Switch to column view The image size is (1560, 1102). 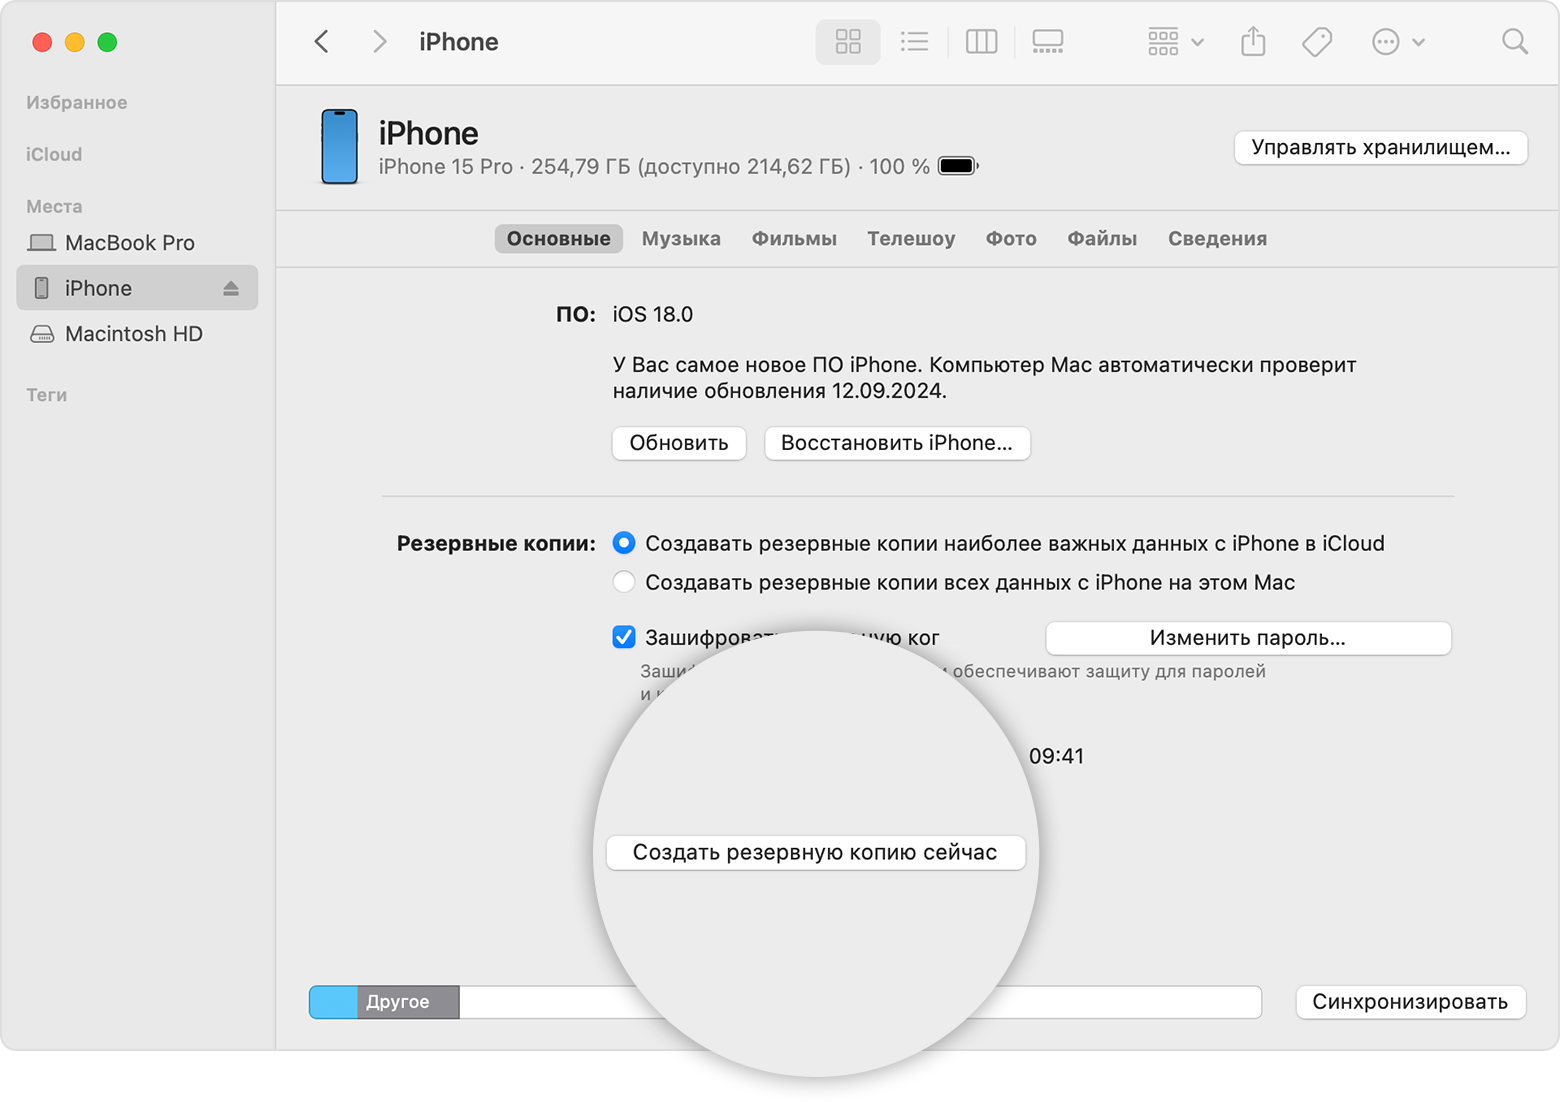(x=981, y=42)
